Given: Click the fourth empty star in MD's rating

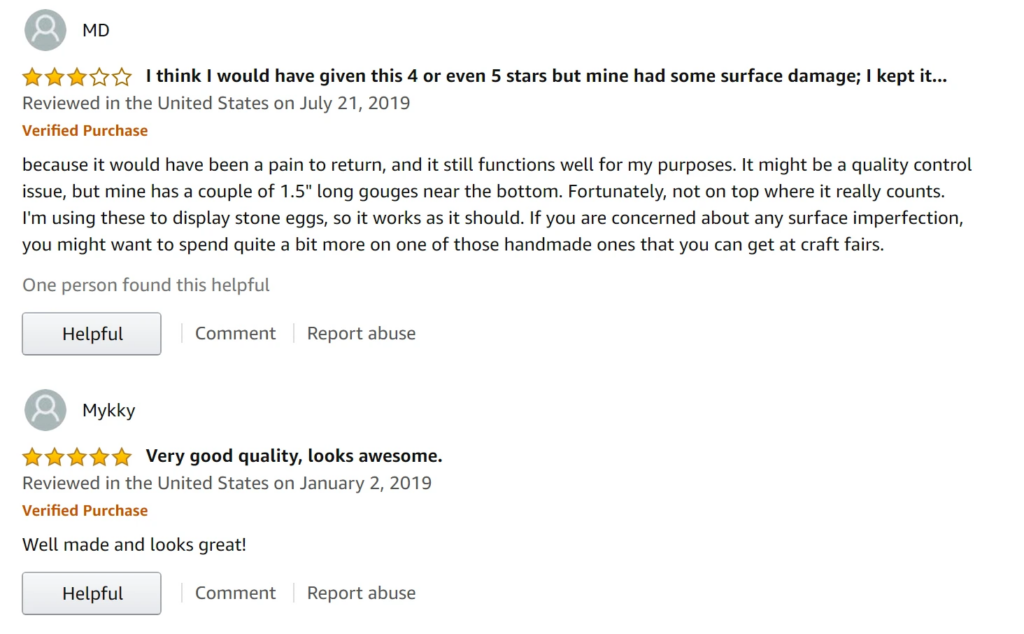Looking at the screenshot, I should [x=99, y=75].
